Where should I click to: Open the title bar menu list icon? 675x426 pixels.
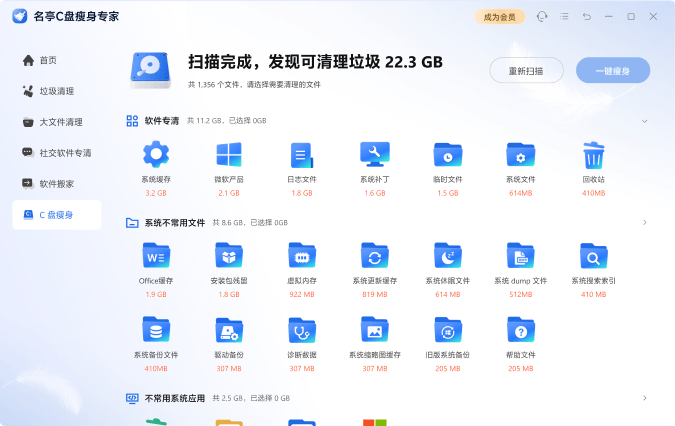564,16
